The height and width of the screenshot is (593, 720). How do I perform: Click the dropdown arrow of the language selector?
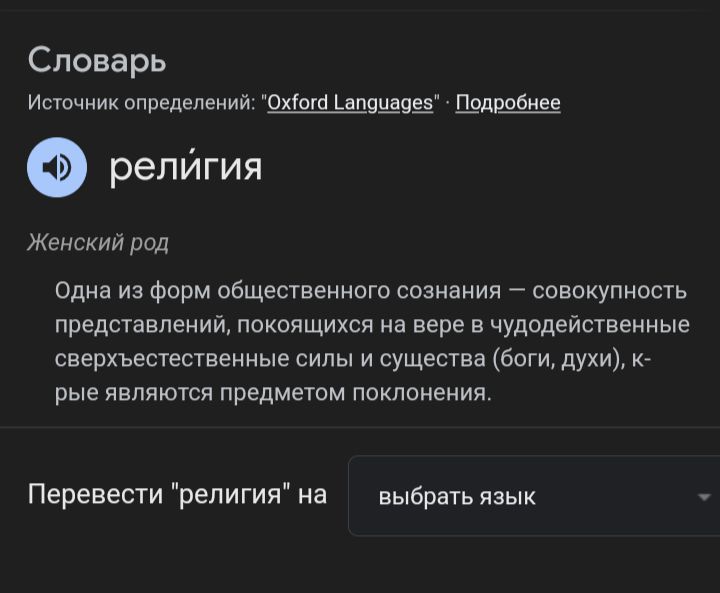pyautogui.click(x=703, y=497)
